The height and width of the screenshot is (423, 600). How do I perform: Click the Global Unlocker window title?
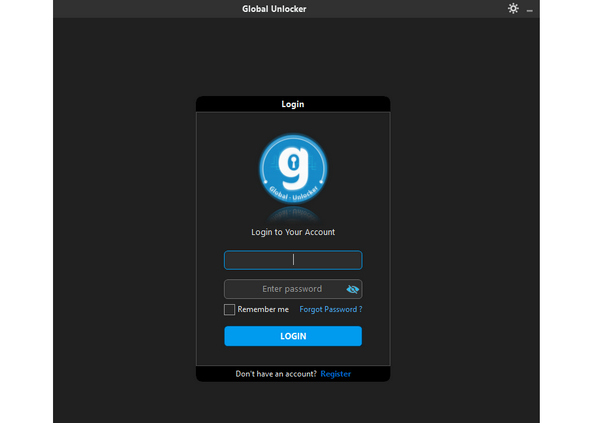(274, 9)
